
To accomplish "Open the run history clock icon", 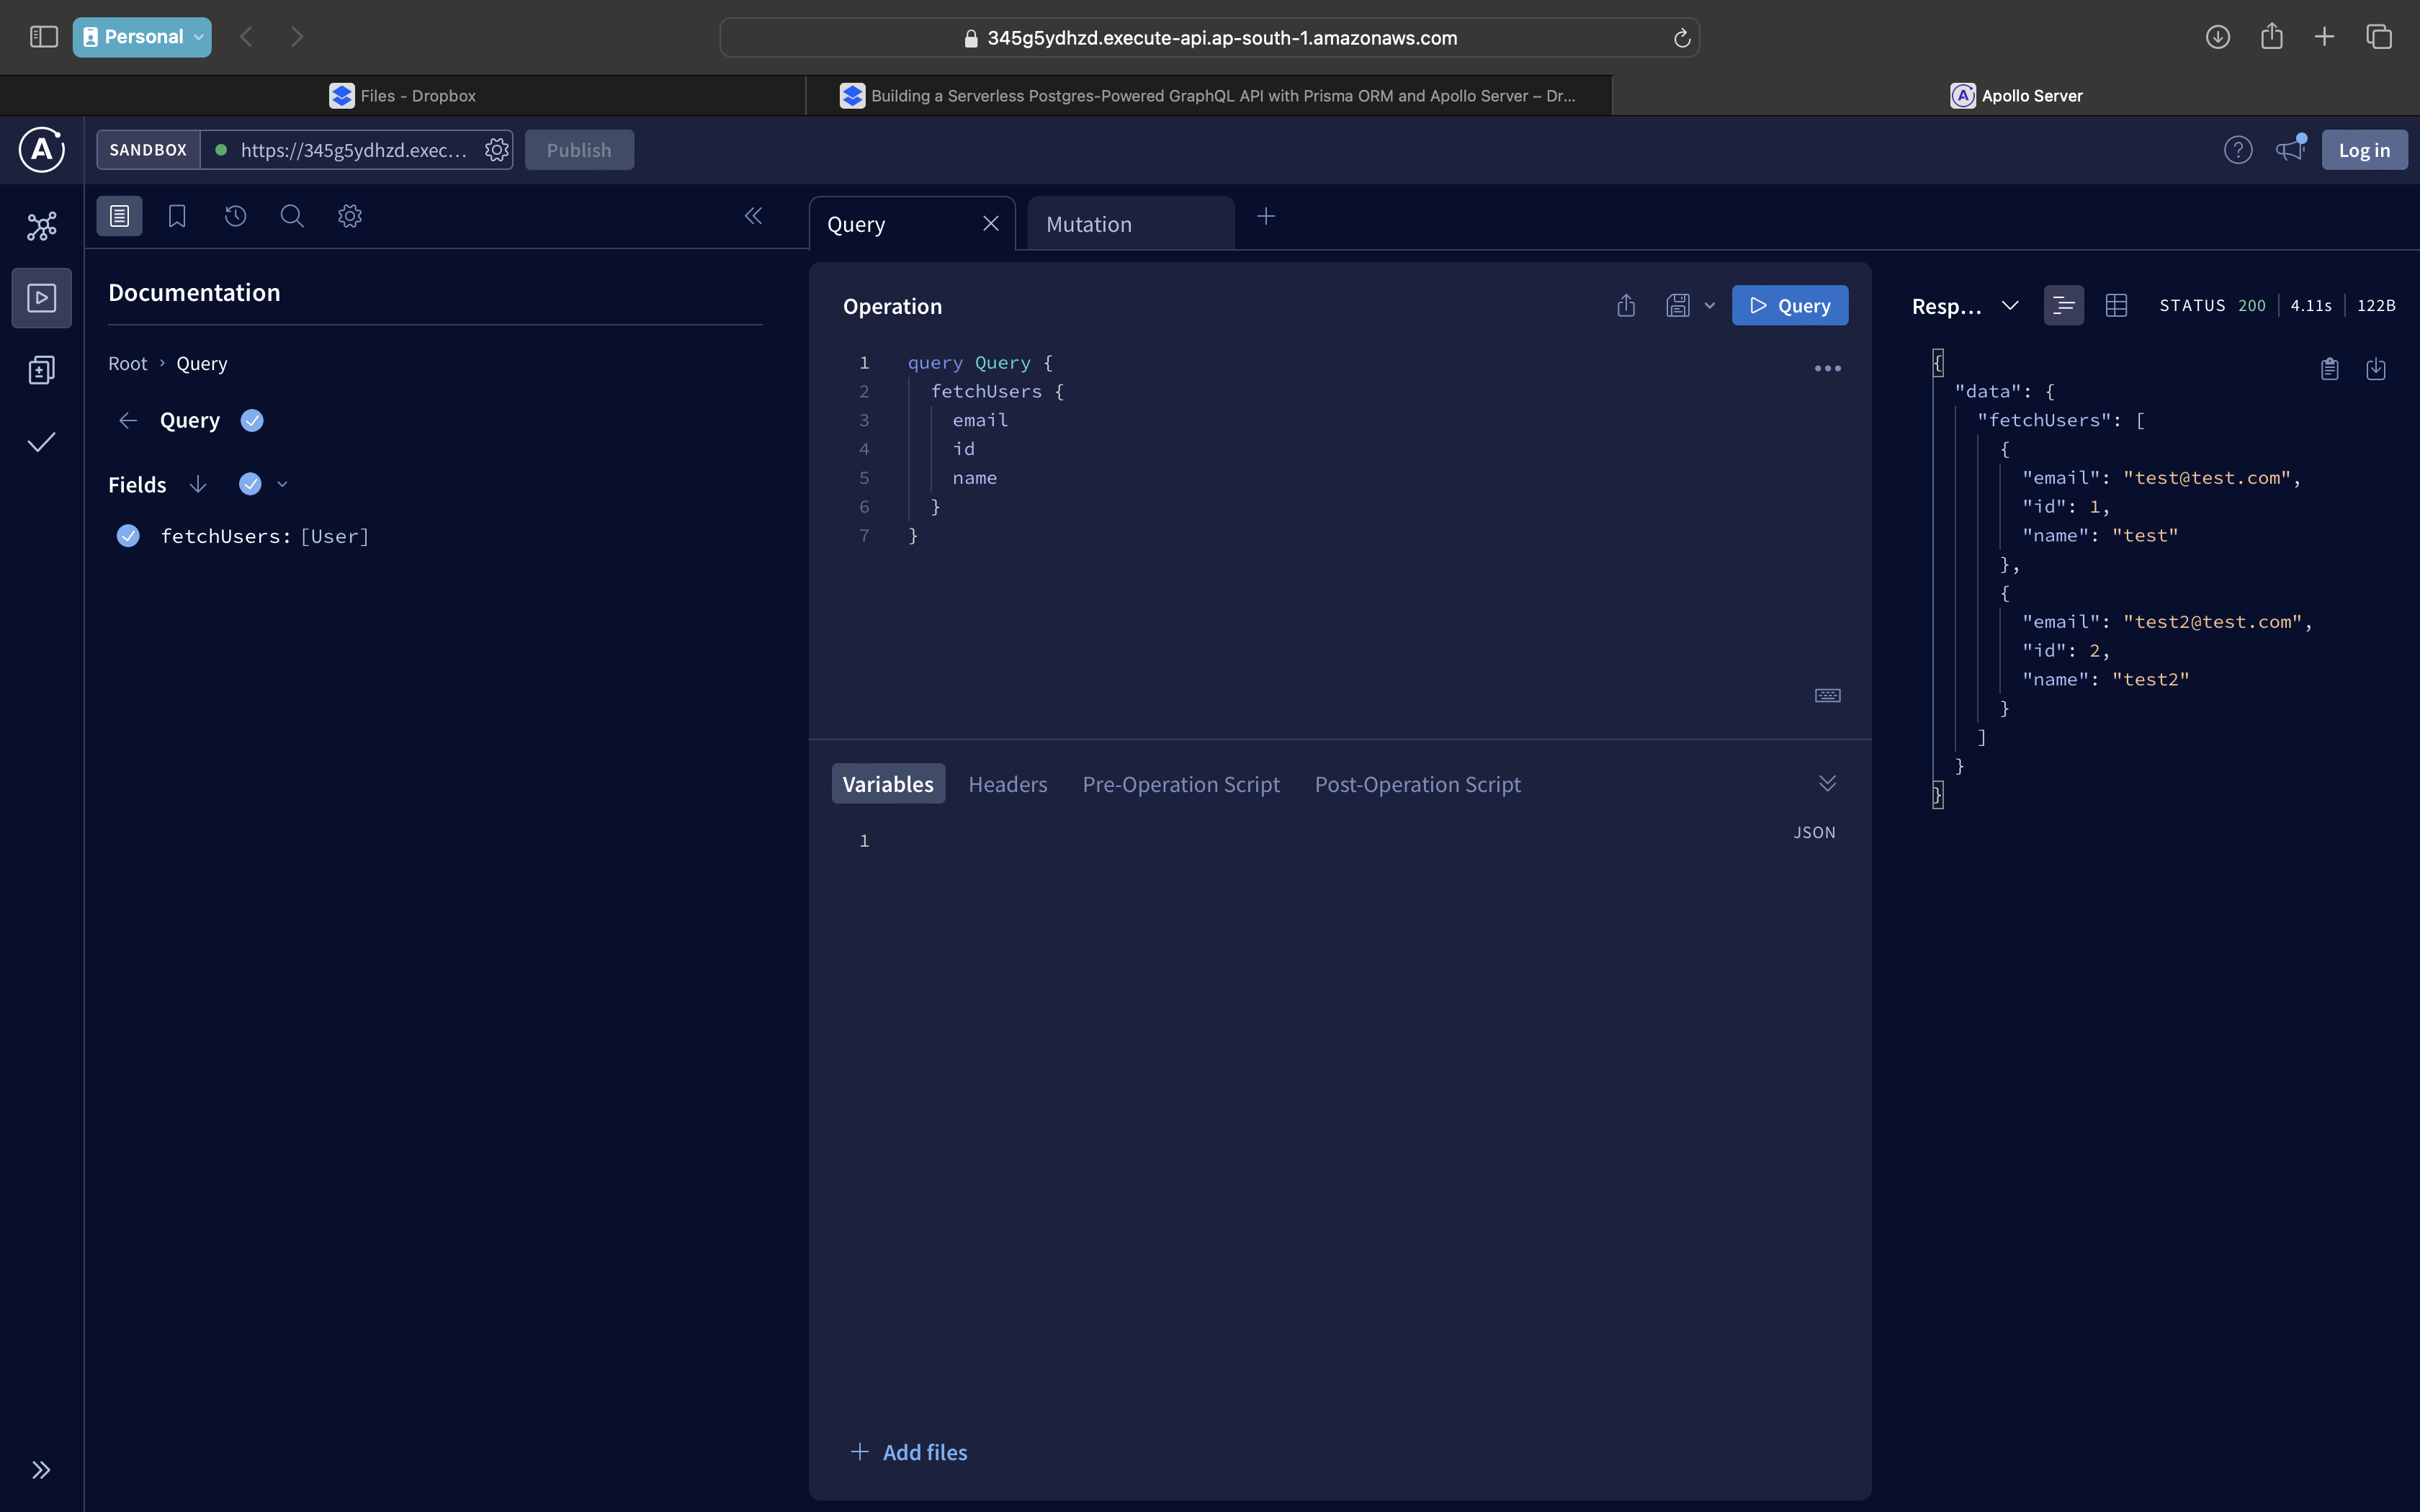I will 235,216.
